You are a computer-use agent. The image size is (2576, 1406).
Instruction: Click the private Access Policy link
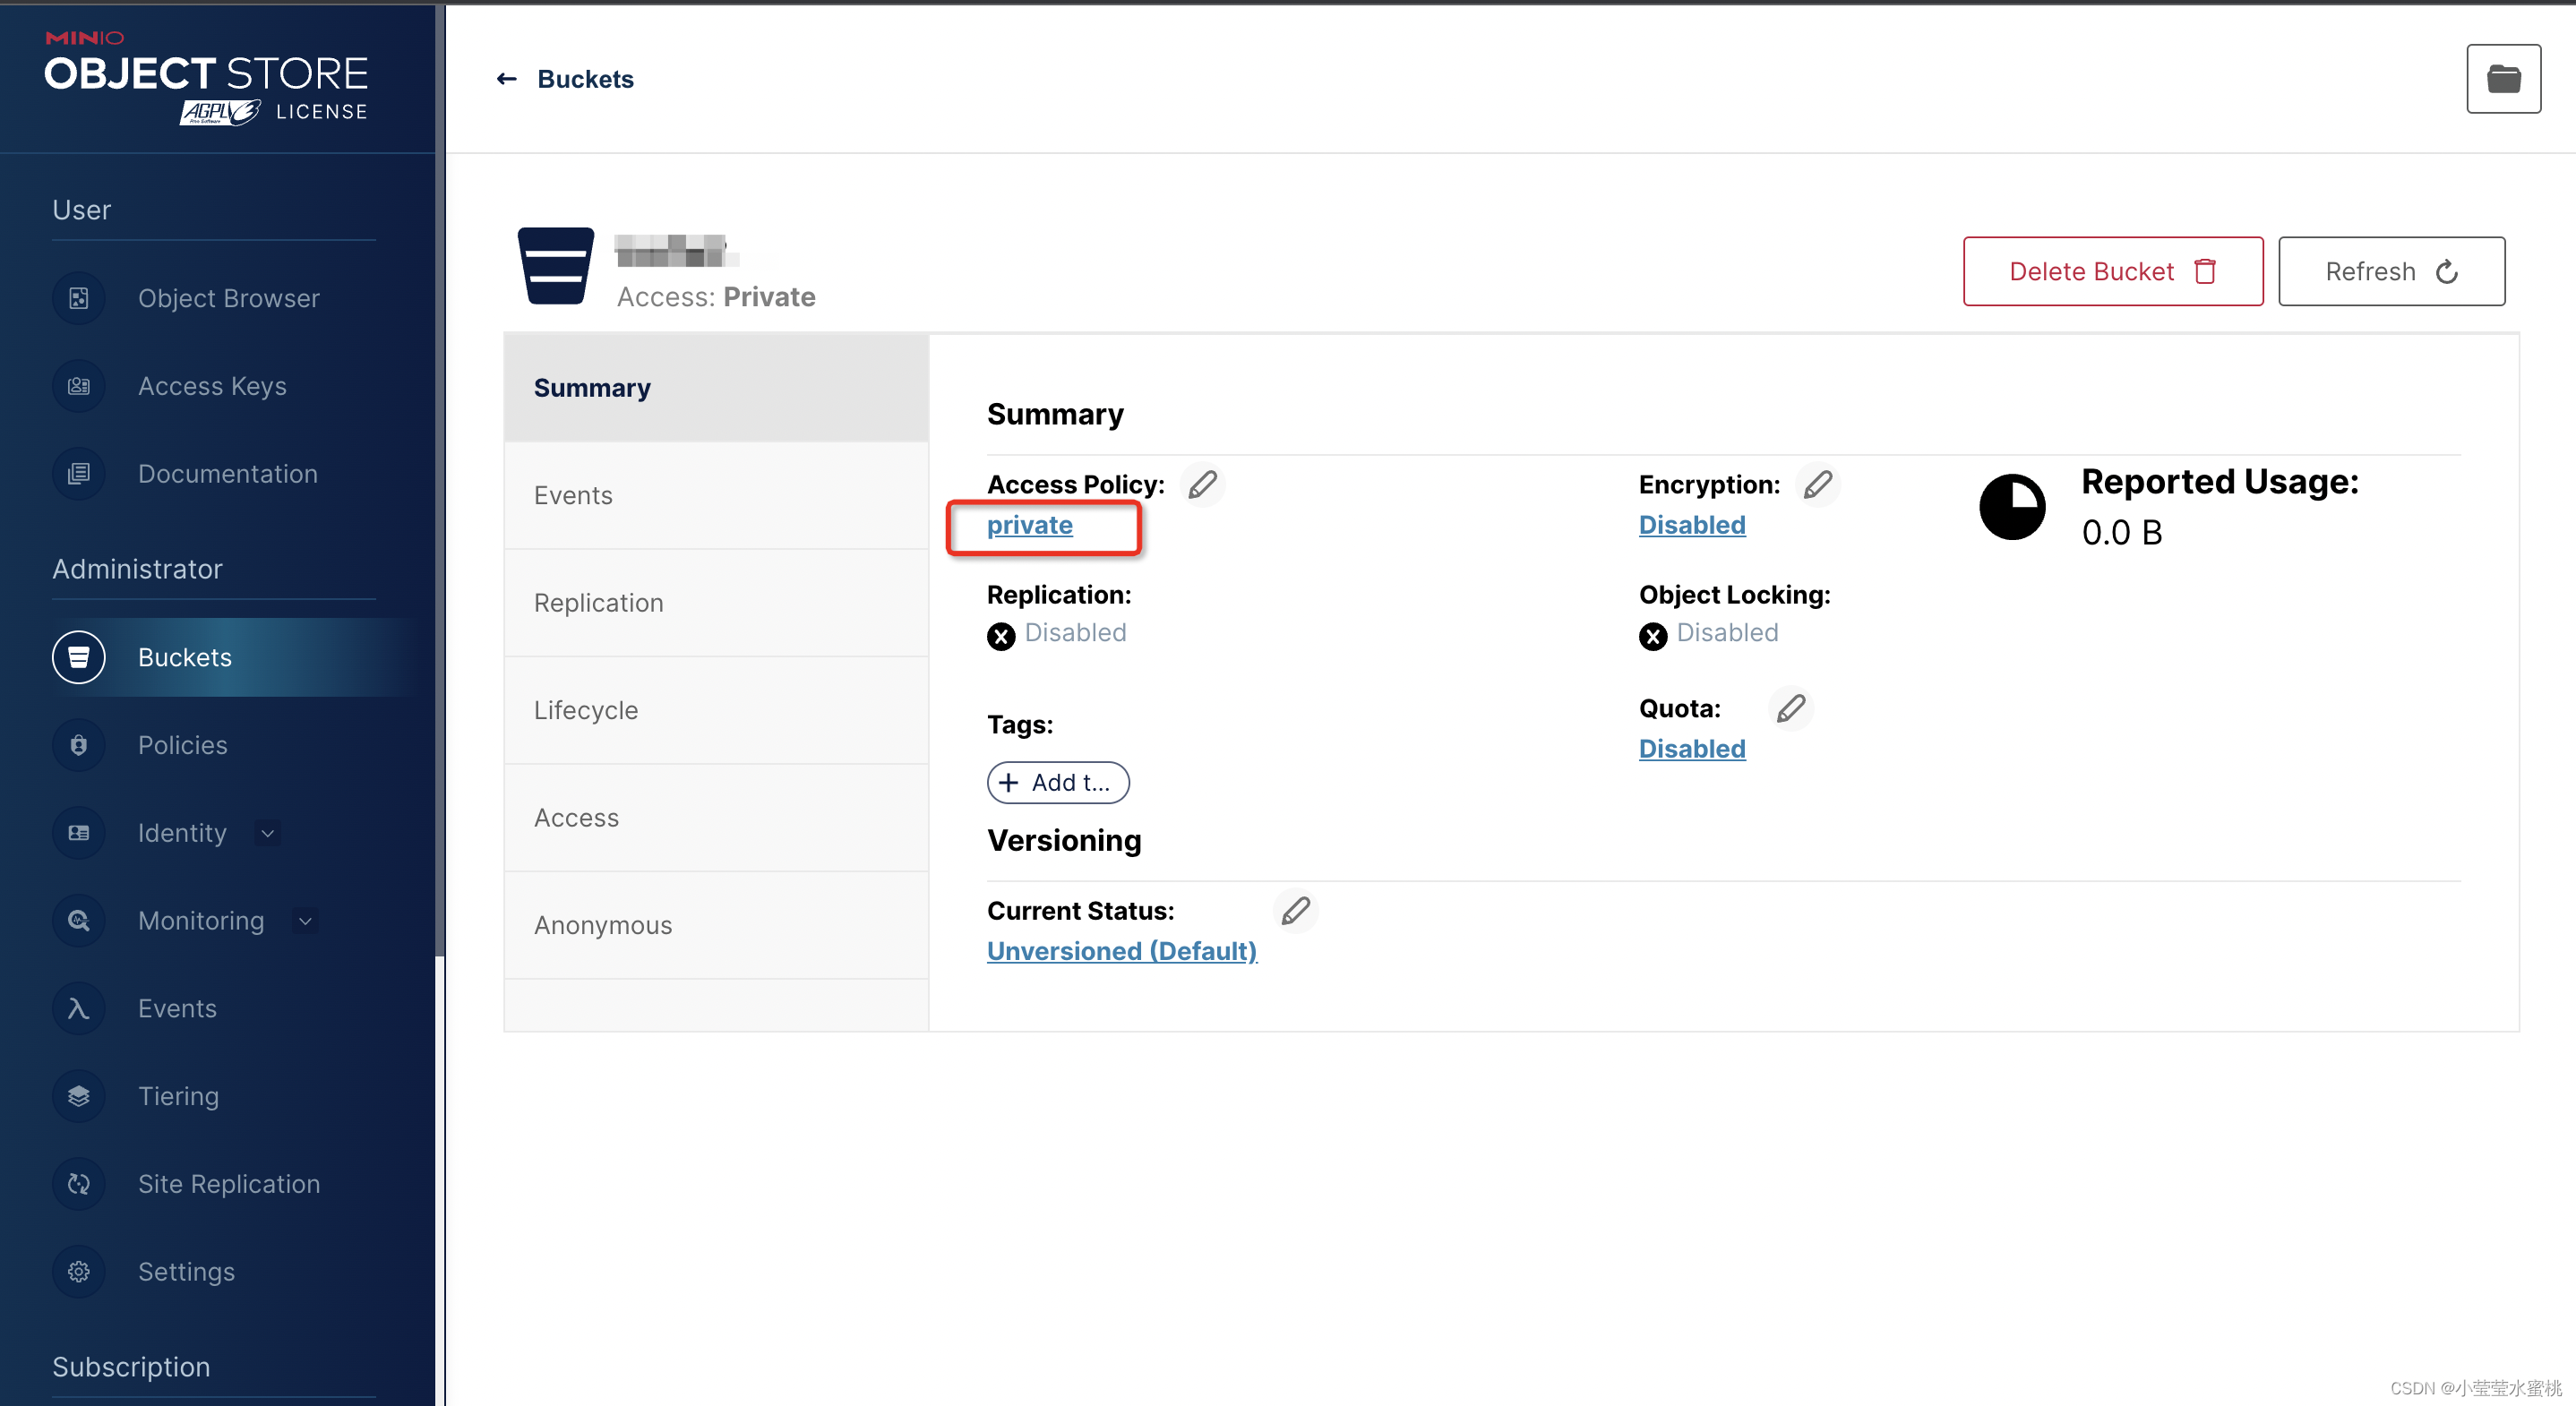(1028, 525)
